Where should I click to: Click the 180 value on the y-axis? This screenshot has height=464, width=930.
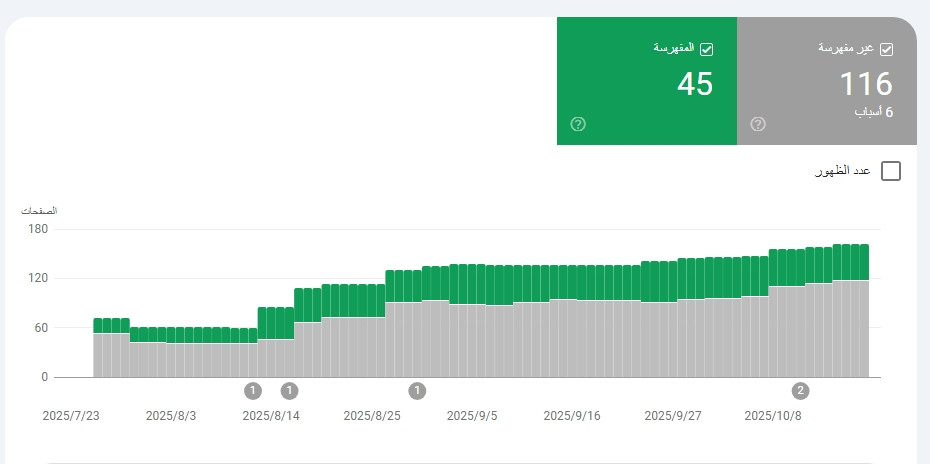(x=37, y=229)
